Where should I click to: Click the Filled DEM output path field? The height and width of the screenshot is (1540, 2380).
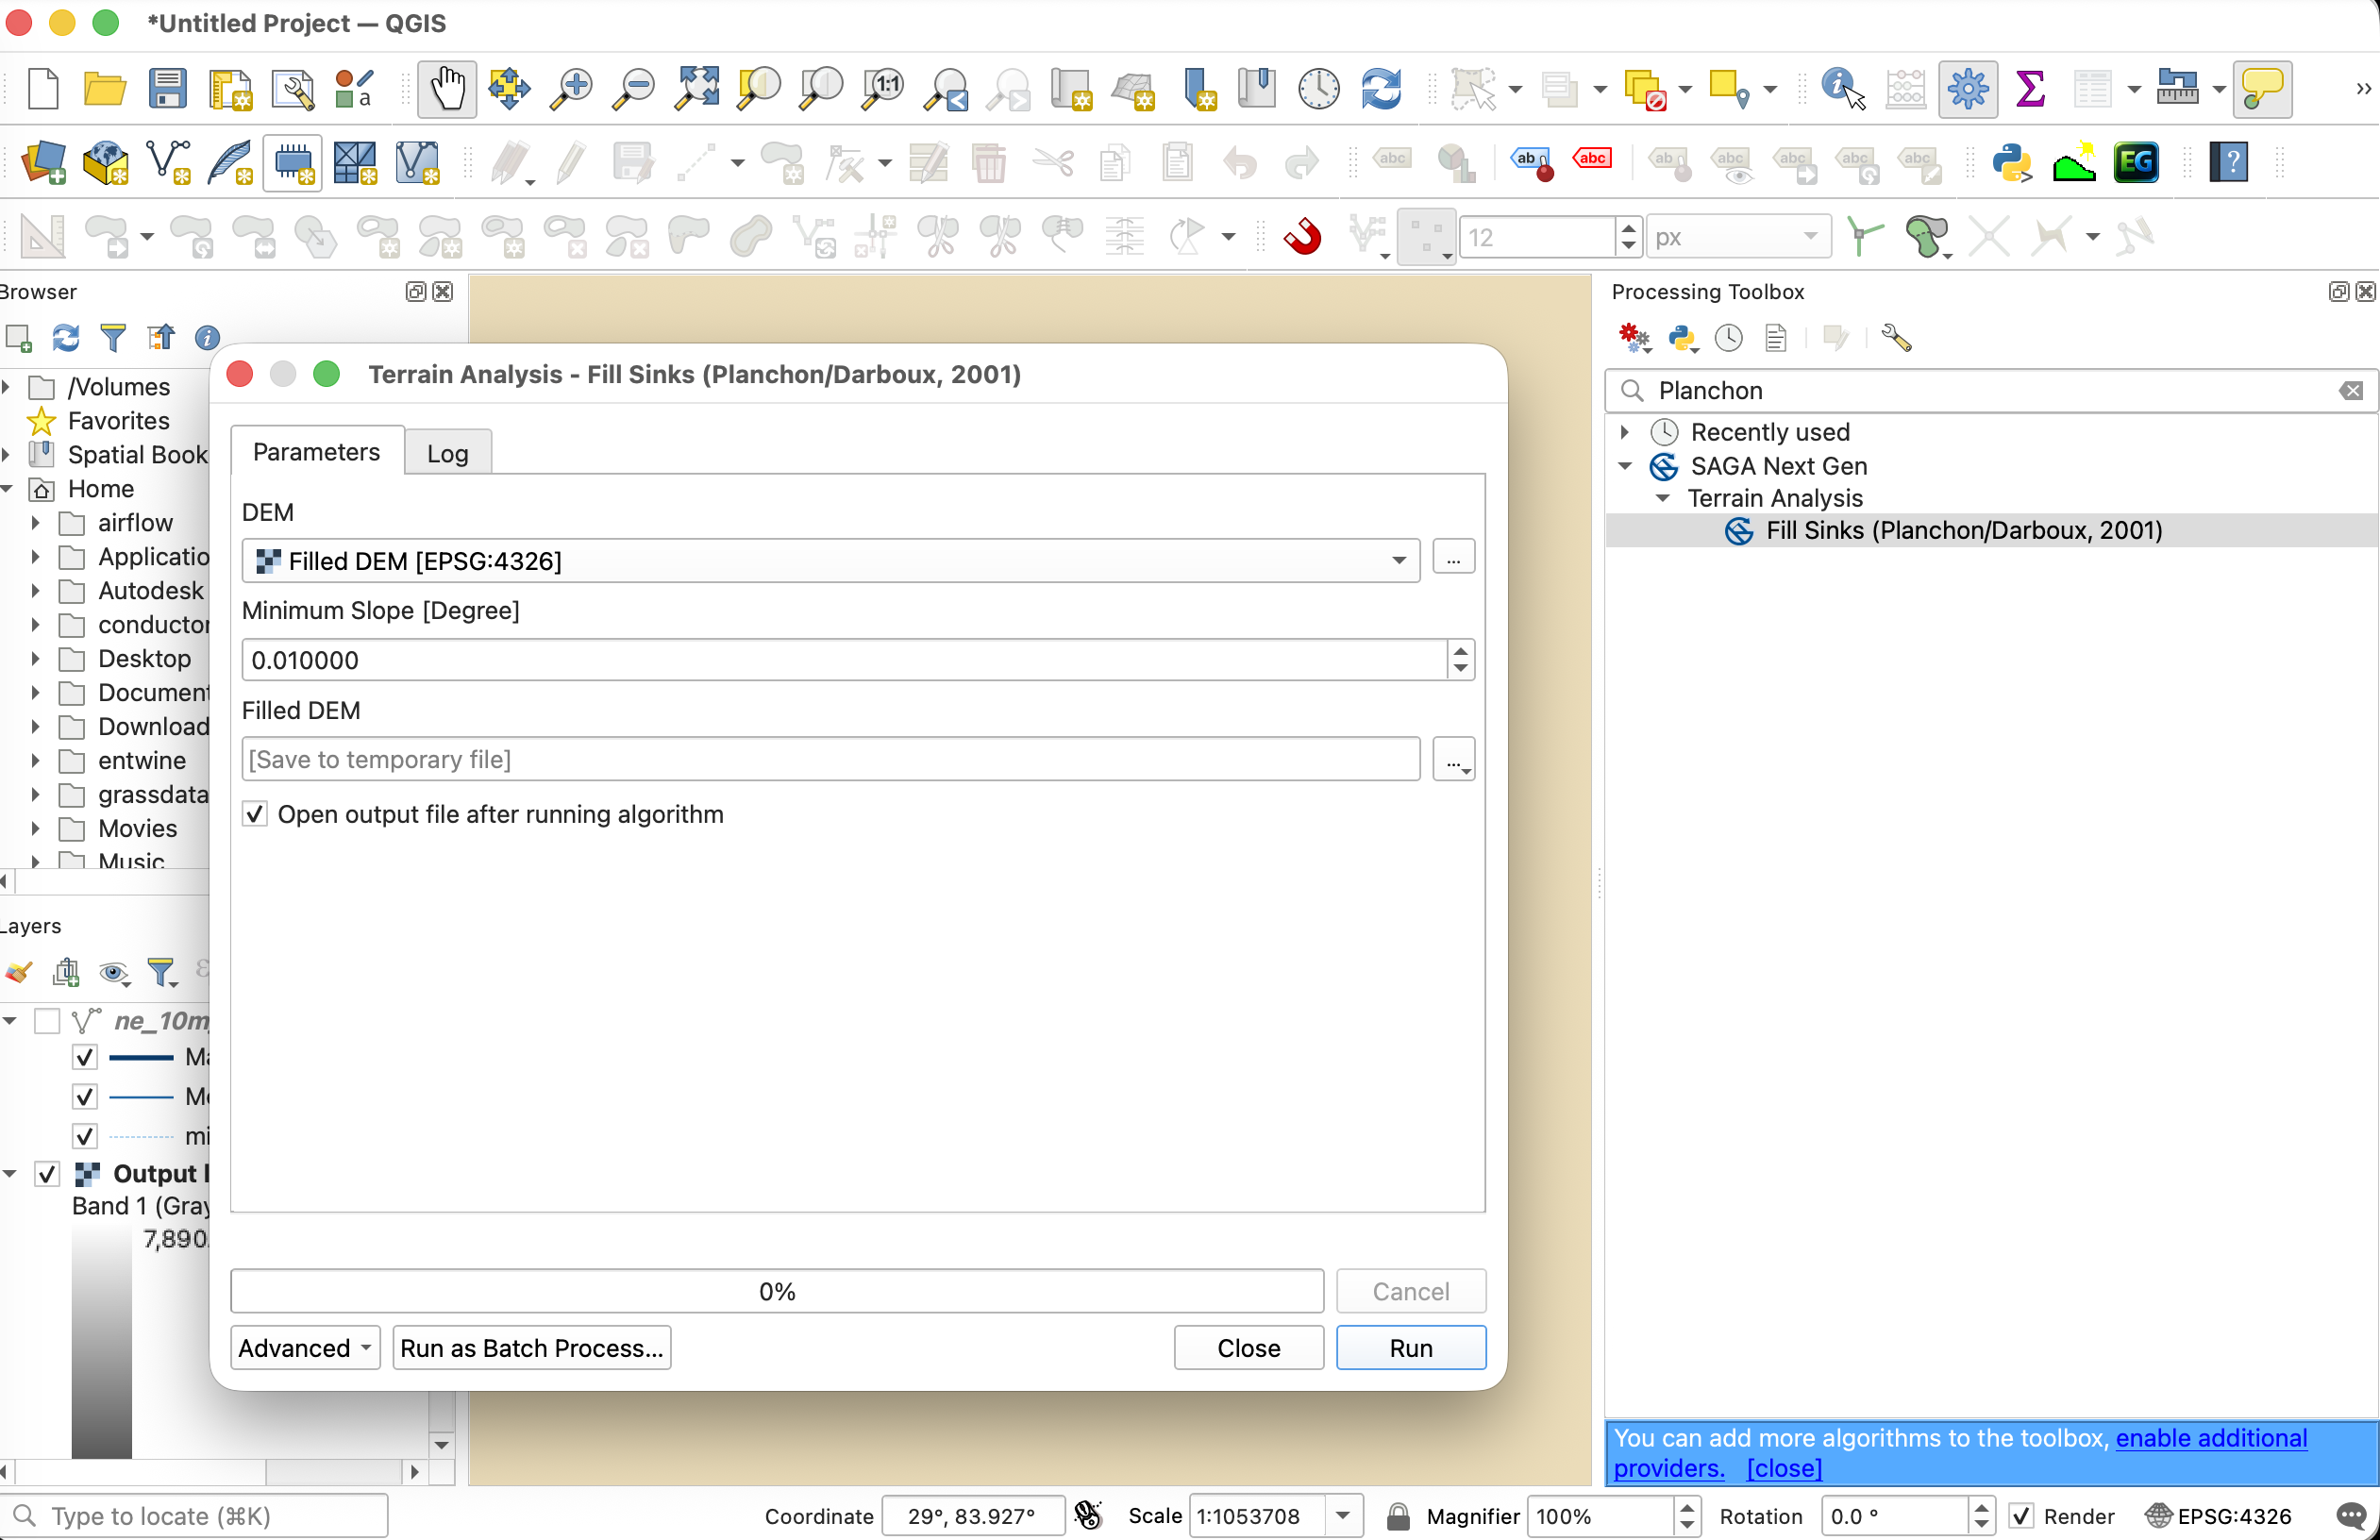click(830, 760)
